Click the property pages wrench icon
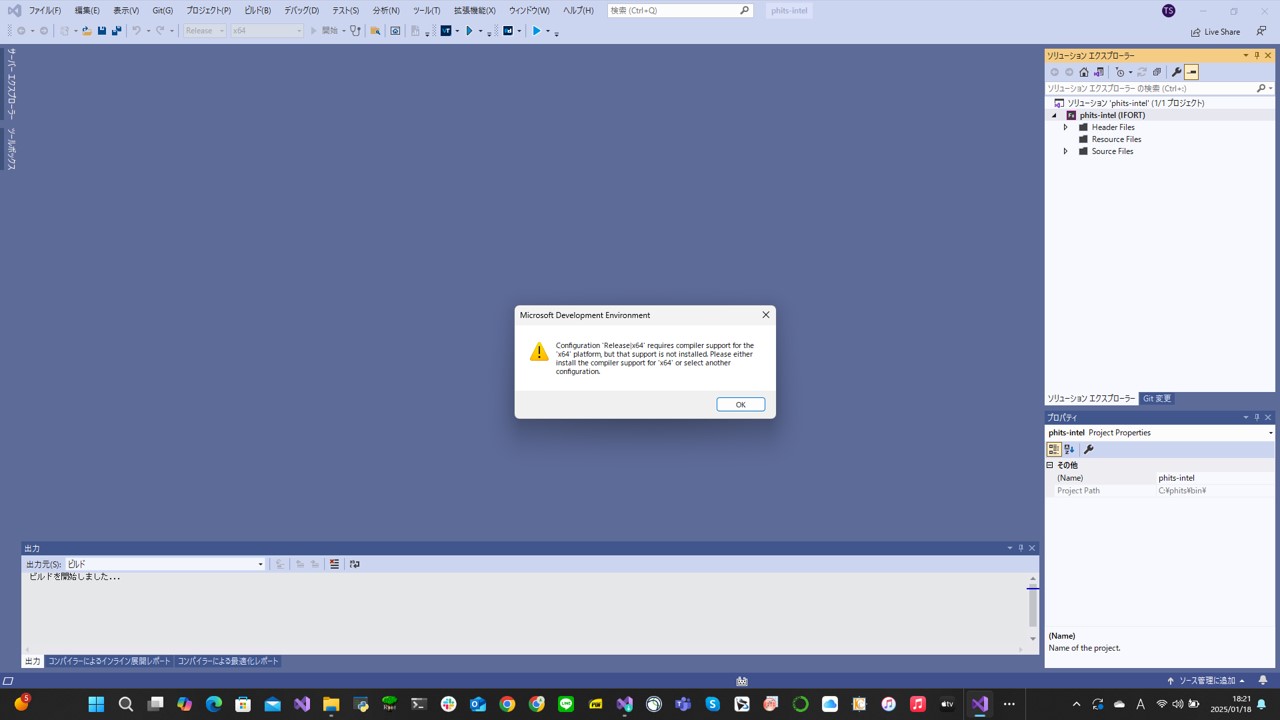This screenshot has height=720, width=1280. [x=1088, y=449]
